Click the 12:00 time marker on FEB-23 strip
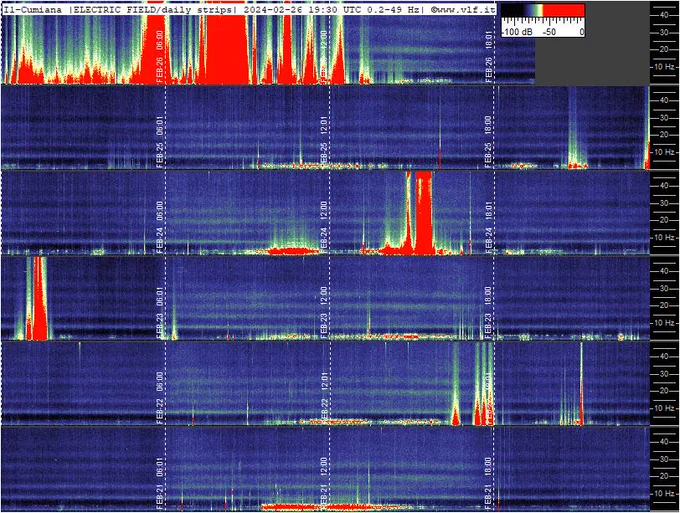The width and height of the screenshot is (680, 513). click(324, 294)
